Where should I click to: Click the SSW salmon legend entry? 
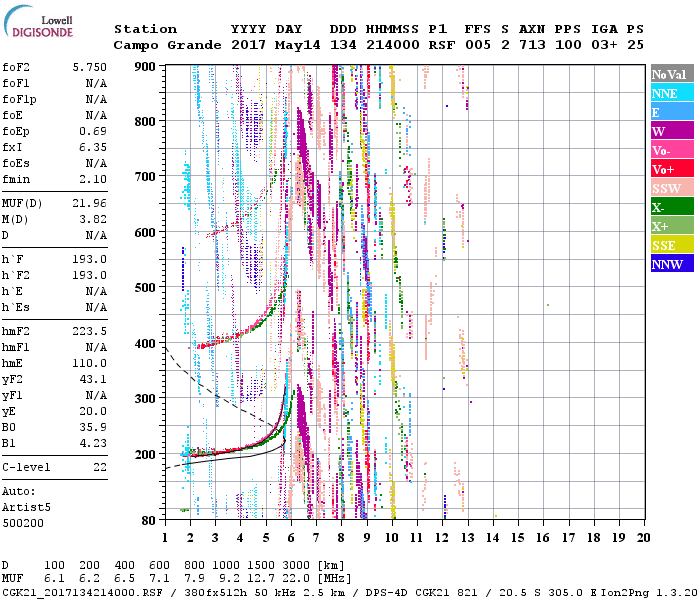[x=672, y=188]
